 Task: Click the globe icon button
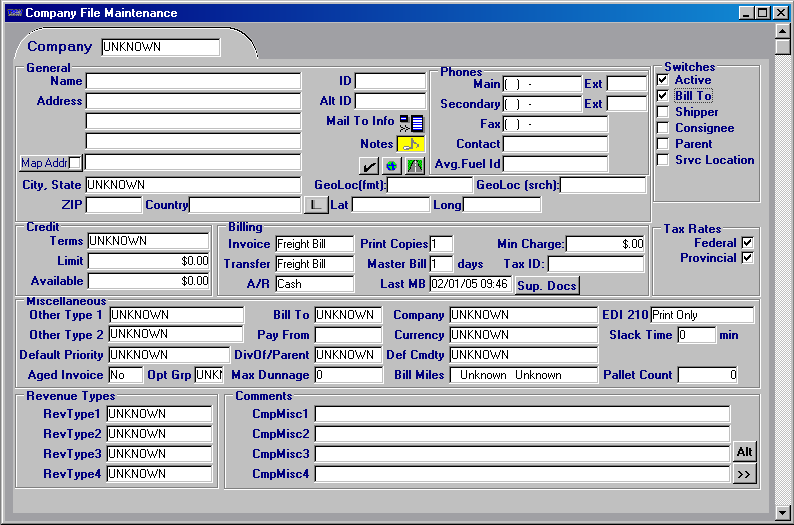391,166
